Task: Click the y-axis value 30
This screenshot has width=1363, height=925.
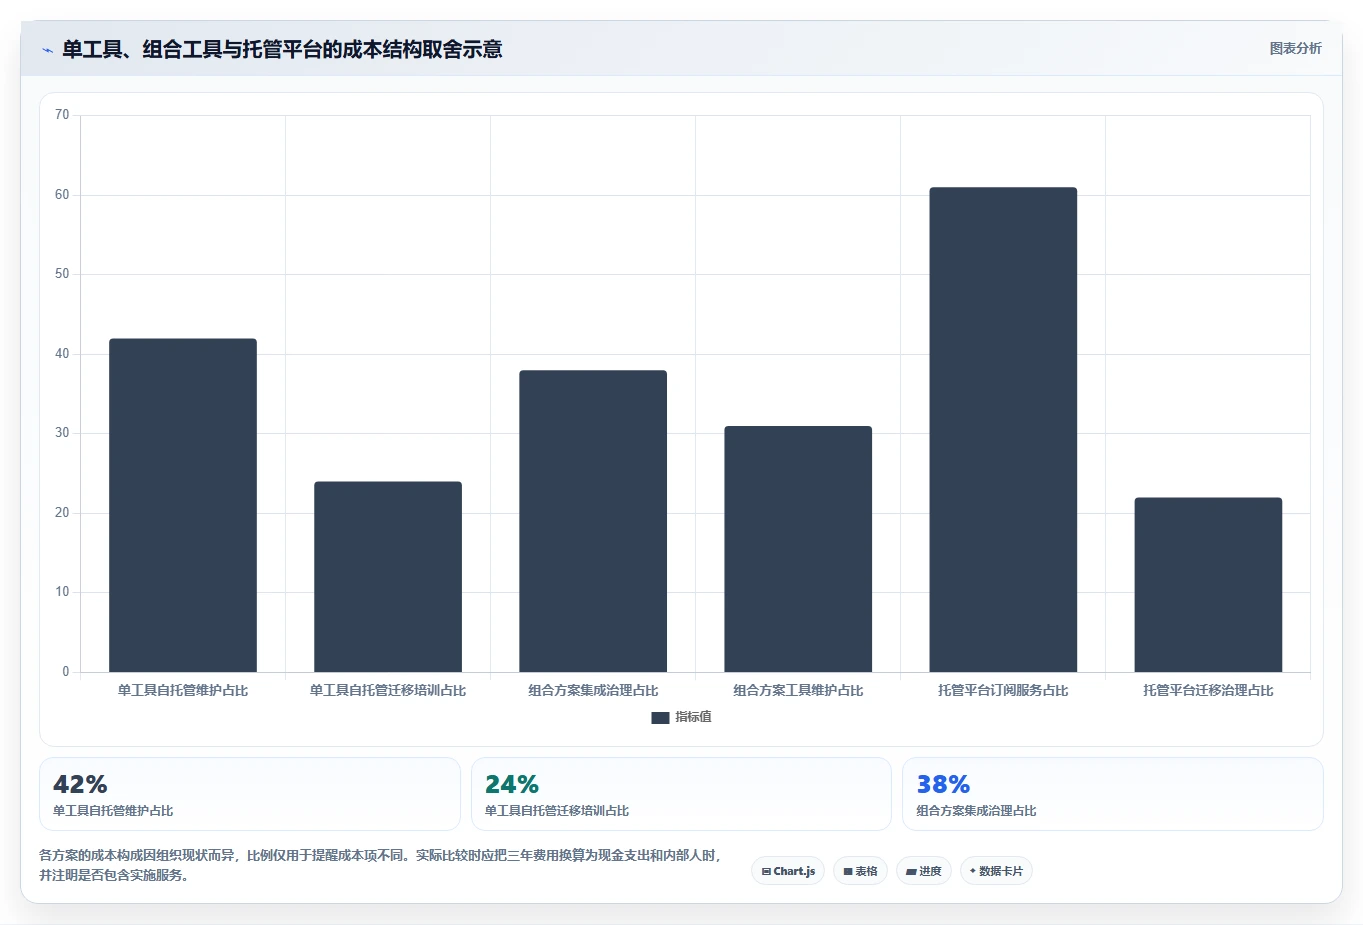Action: (62, 433)
